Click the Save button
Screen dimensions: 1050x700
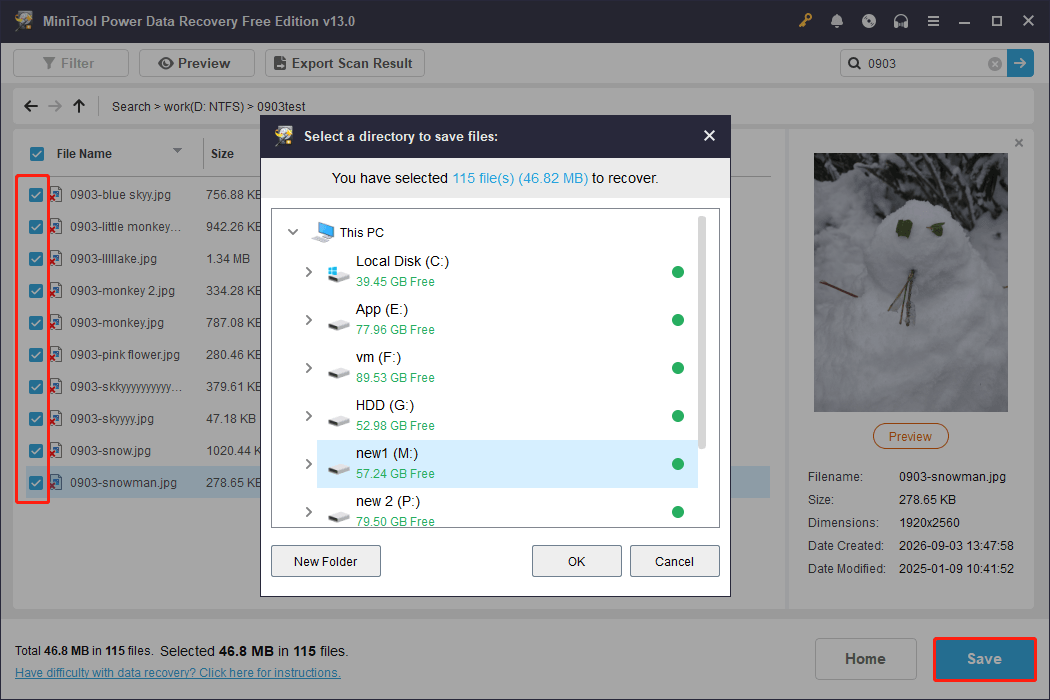click(x=984, y=659)
